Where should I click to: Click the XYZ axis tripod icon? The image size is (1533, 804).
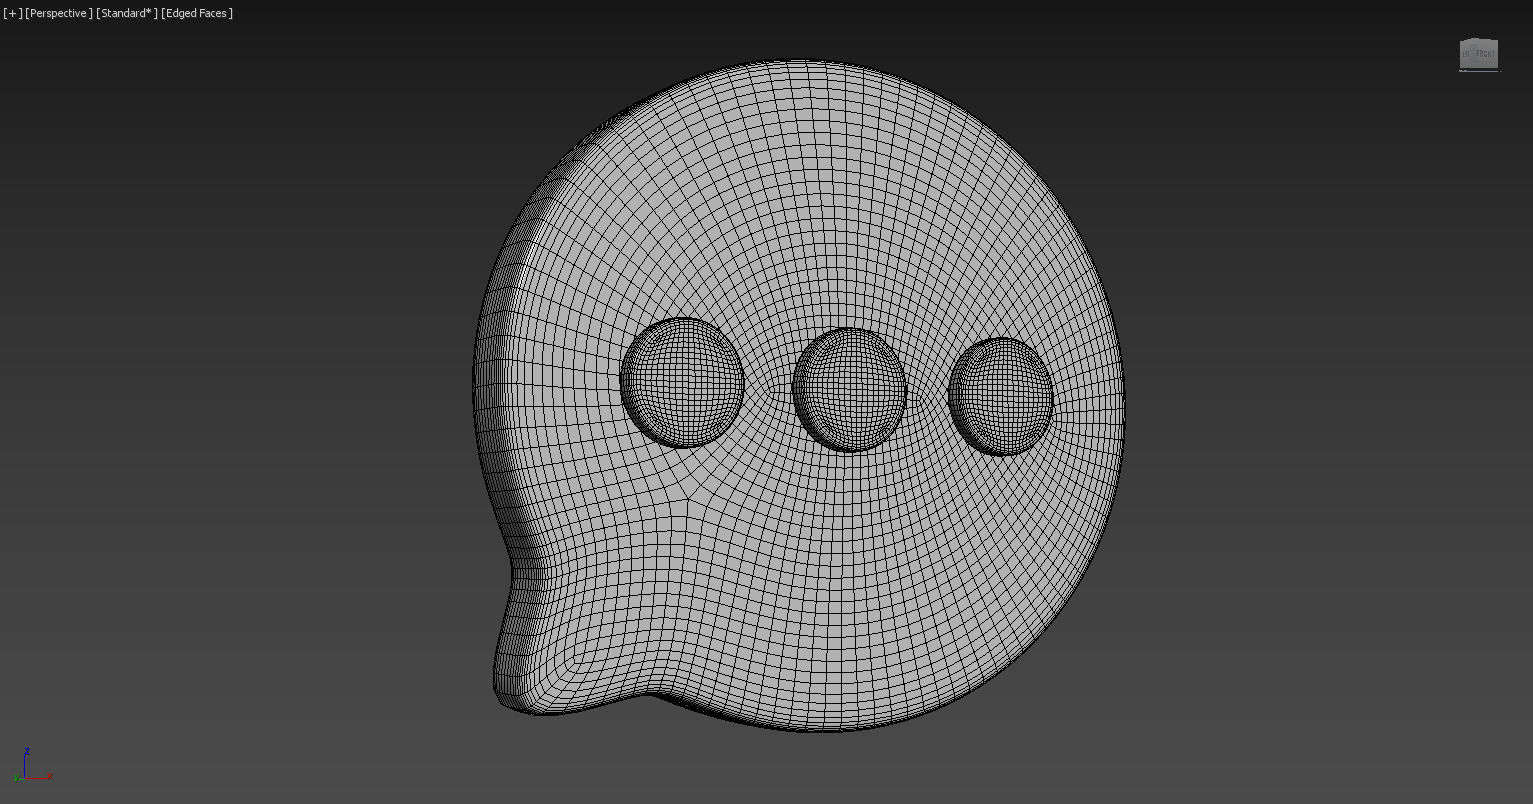point(33,765)
